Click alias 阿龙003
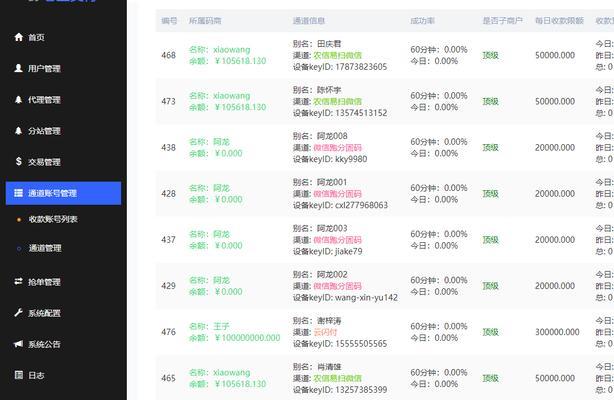614x400 pixels. [x=332, y=228]
